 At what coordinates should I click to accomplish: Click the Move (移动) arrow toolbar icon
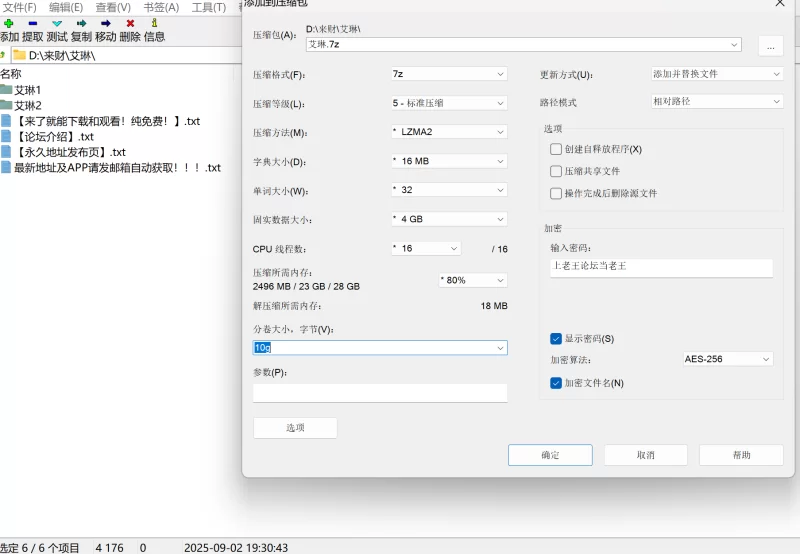(106, 23)
